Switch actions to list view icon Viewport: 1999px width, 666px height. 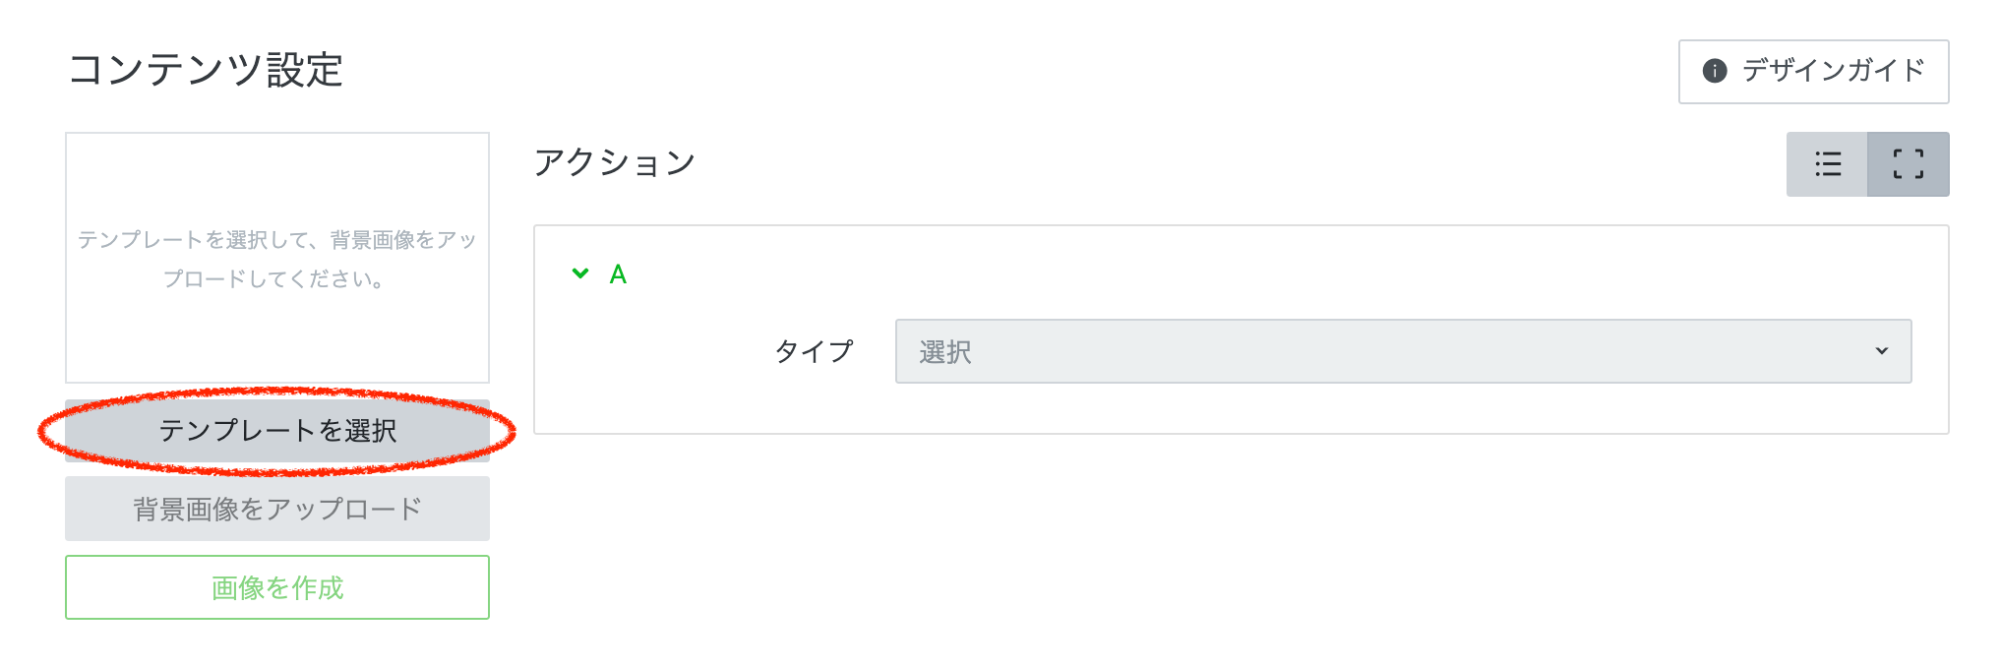tap(1827, 164)
